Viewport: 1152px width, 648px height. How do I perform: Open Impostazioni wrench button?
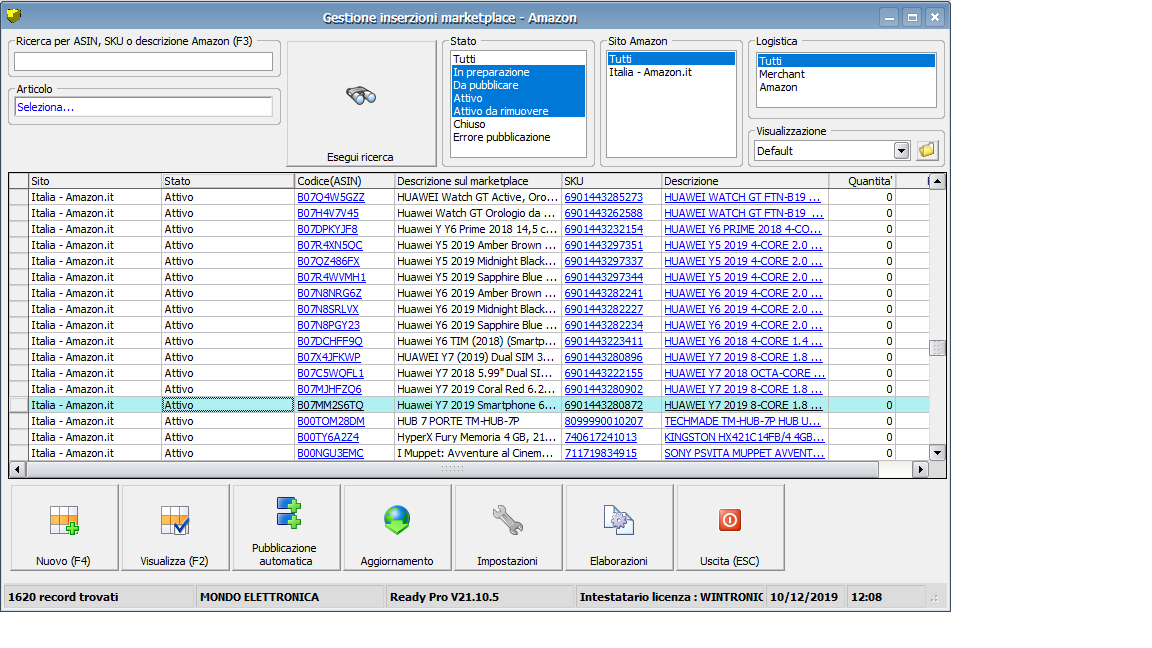(508, 528)
